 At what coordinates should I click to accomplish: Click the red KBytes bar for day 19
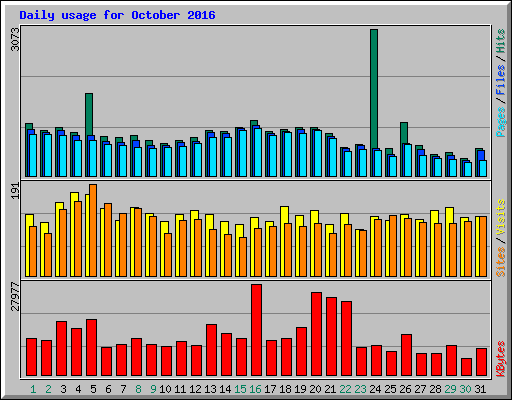tap(301, 352)
